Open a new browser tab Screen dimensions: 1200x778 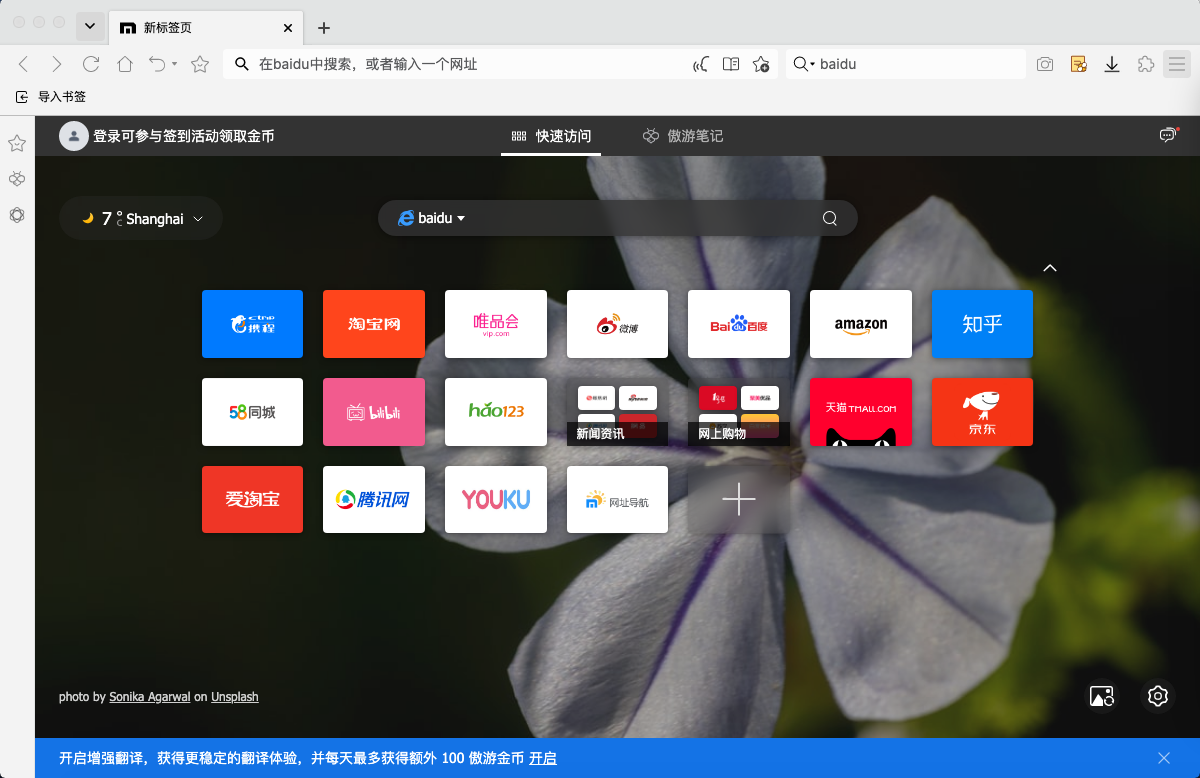click(x=323, y=28)
